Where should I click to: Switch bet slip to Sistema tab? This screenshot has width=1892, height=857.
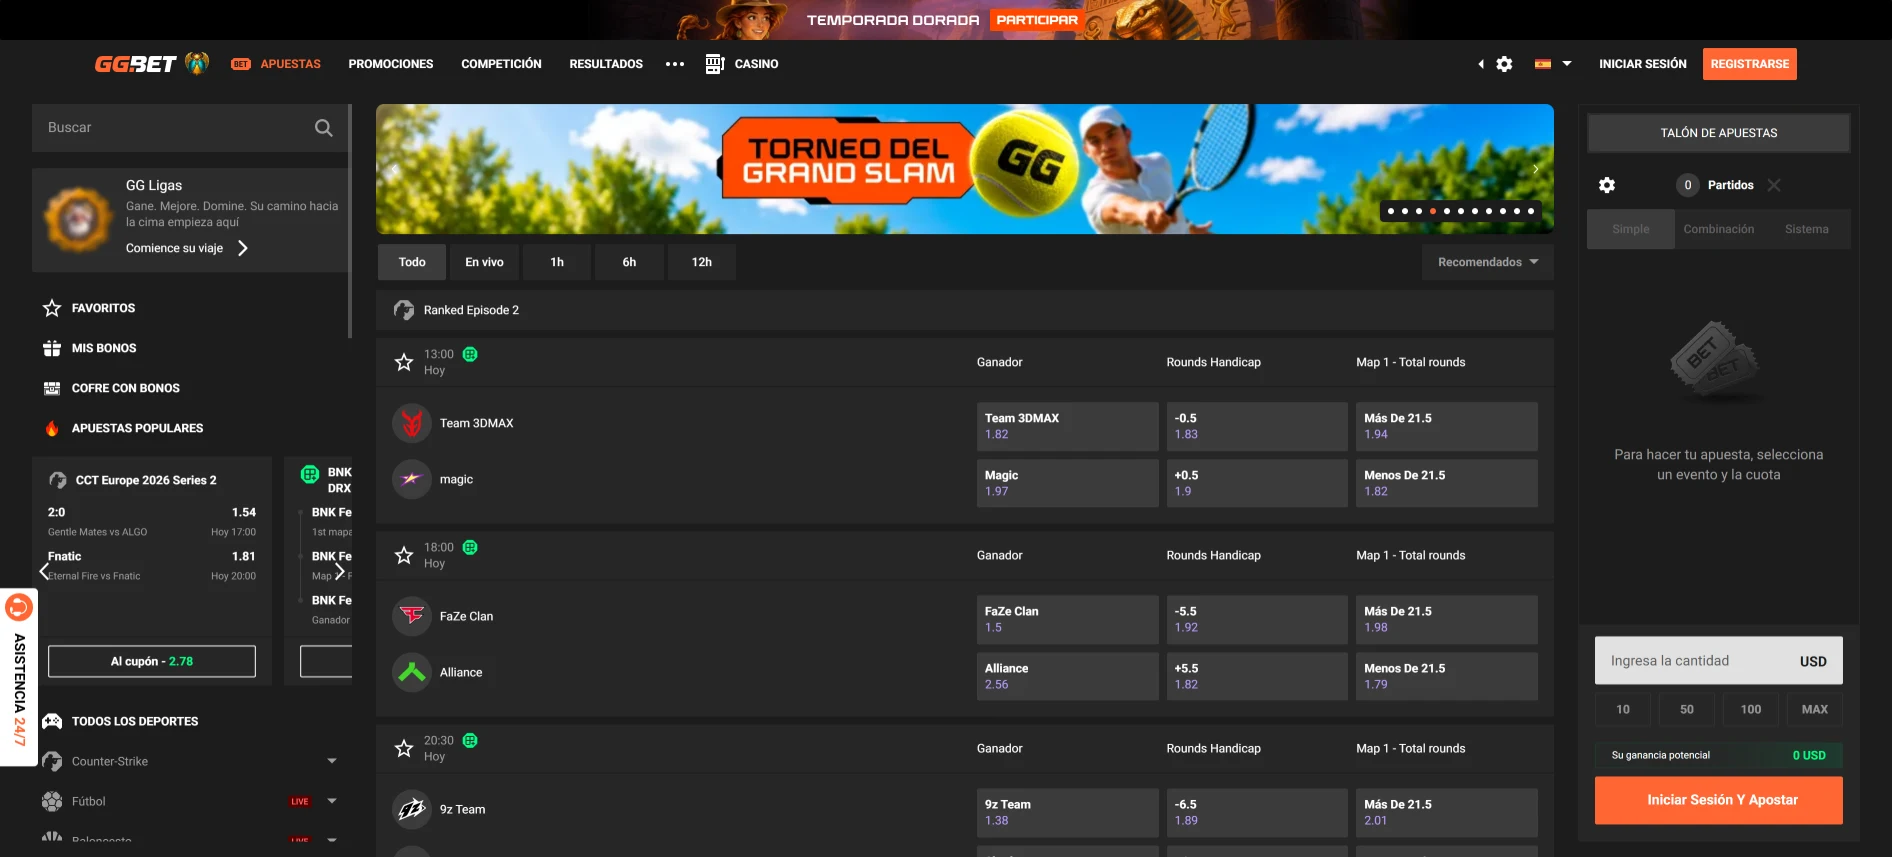click(x=1807, y=229)
